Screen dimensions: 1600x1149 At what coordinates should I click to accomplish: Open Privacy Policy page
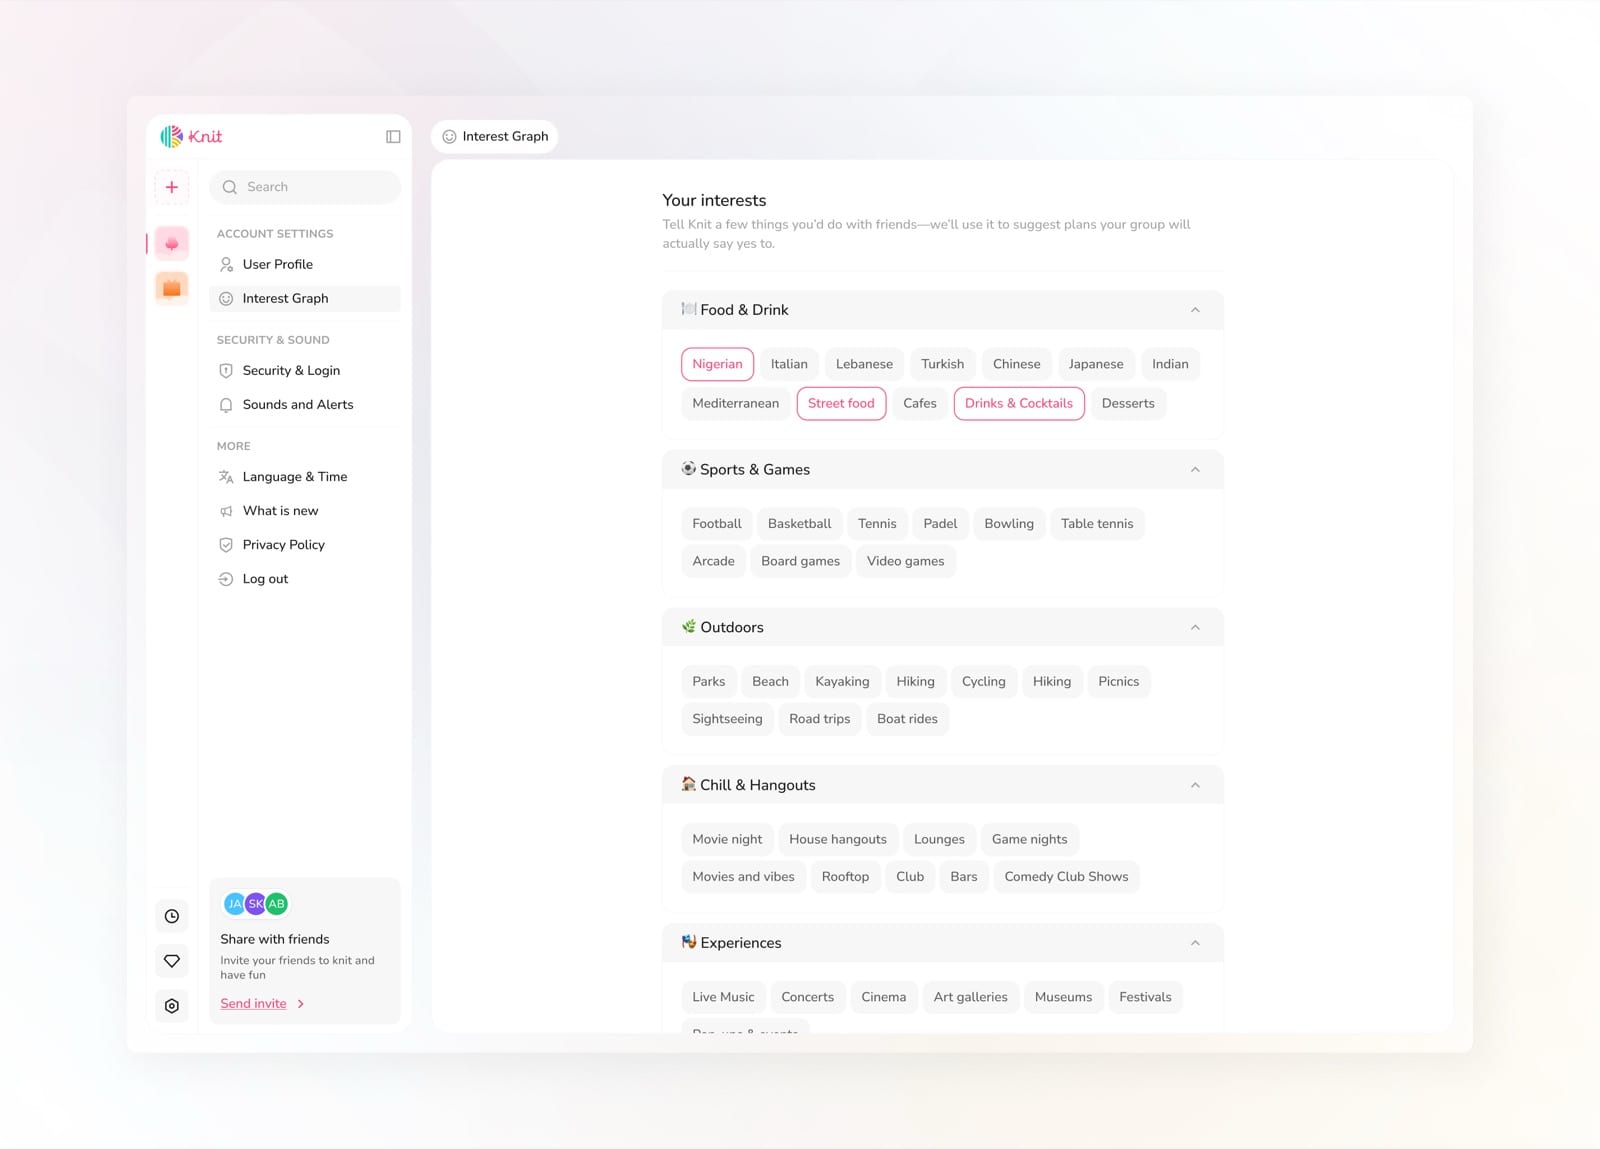305,545
